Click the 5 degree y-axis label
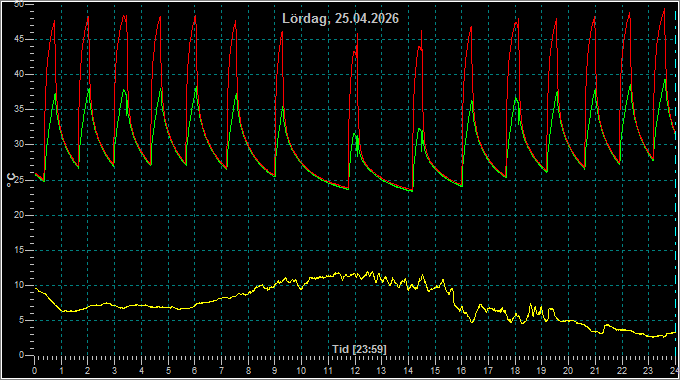The height and width of the screenshot is (380, 680). coord(22,320)
